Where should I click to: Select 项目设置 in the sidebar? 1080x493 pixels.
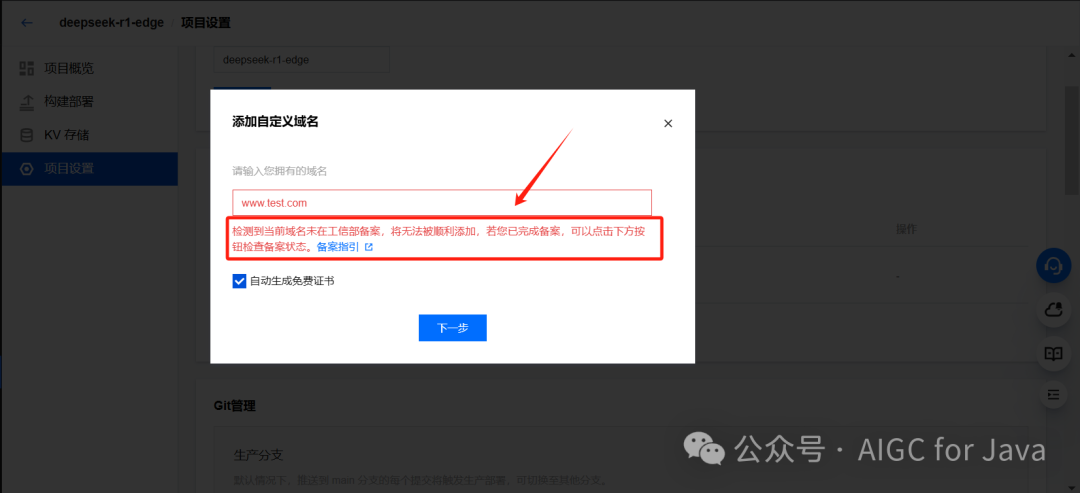coord(89,169)
